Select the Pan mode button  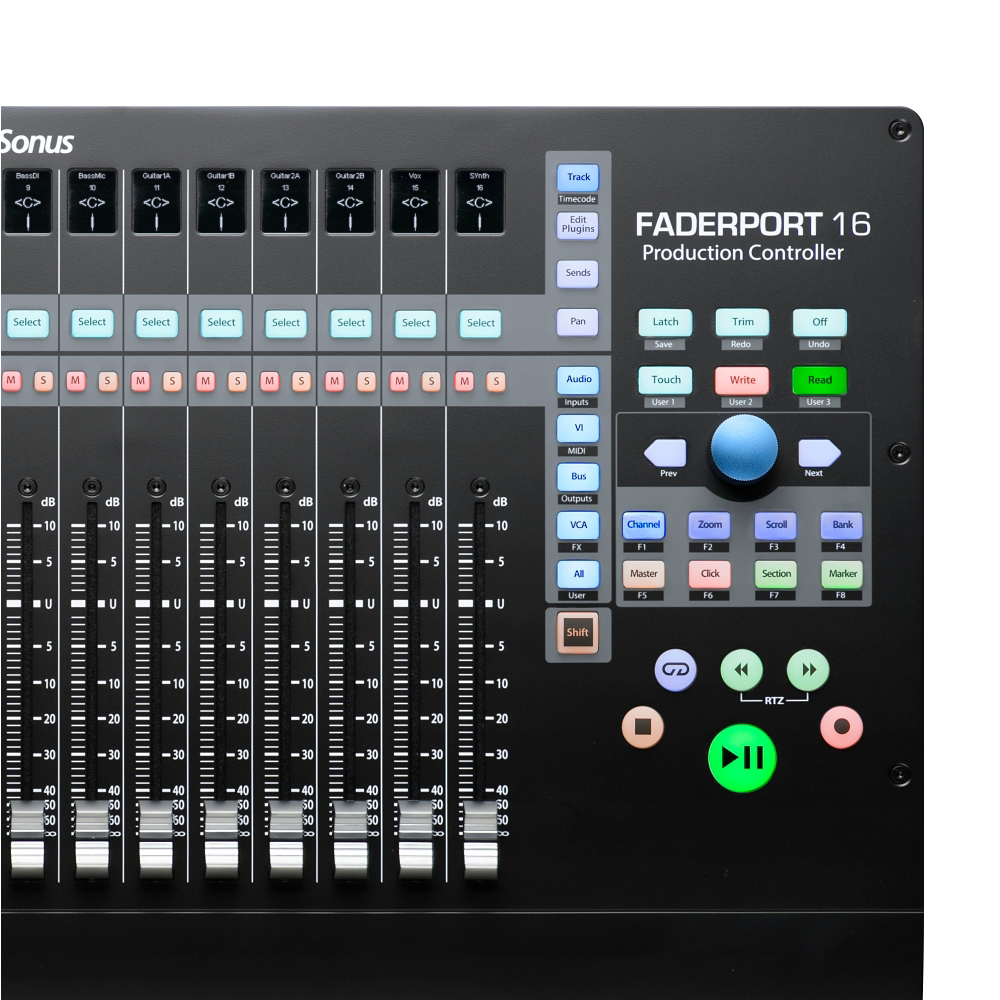pos(578,322)
